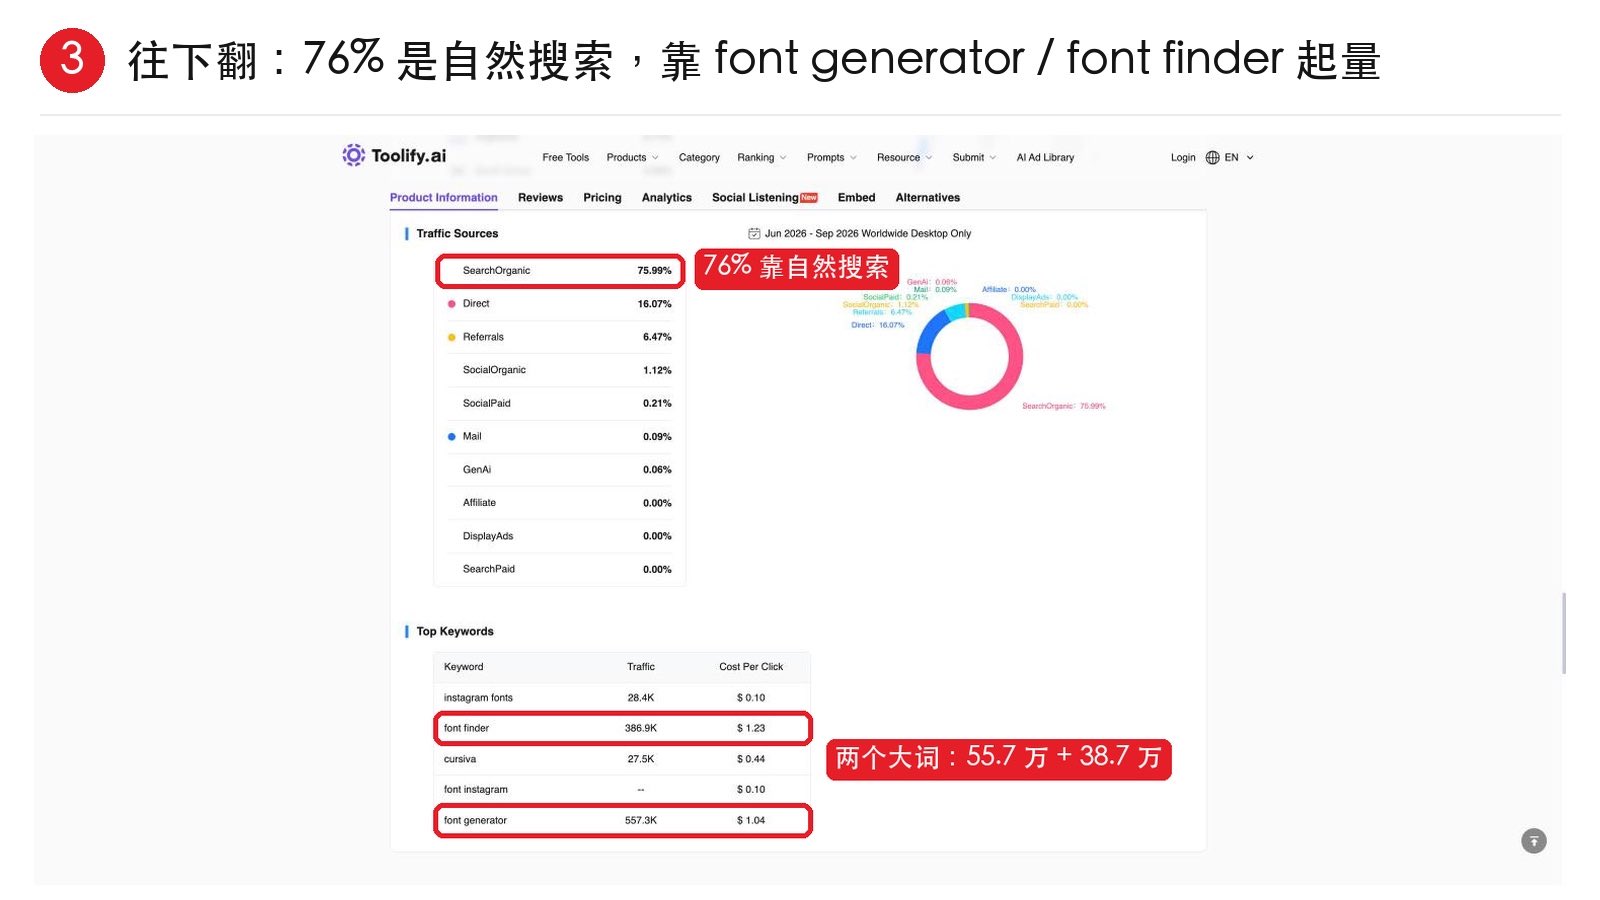Viewport: 1600px width, 900px height.
Task: Expand the Prompts dropdown
Action: (831, 157)
